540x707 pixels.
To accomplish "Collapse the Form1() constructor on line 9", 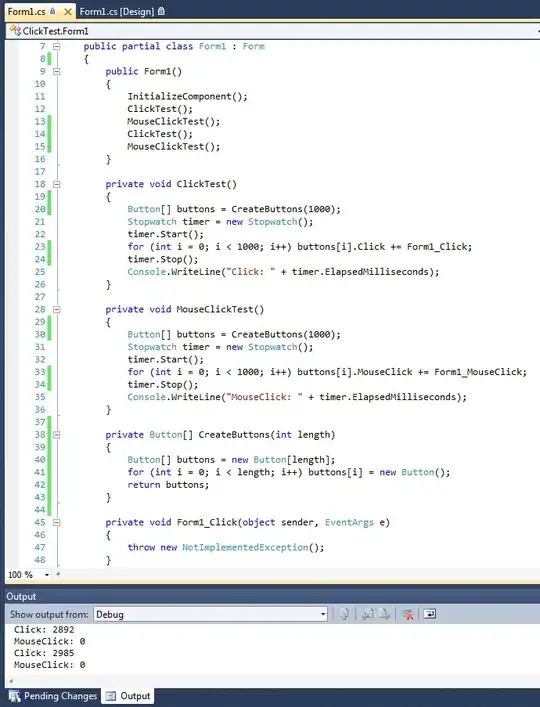I will pyautogui.click(x=57, y=71).
